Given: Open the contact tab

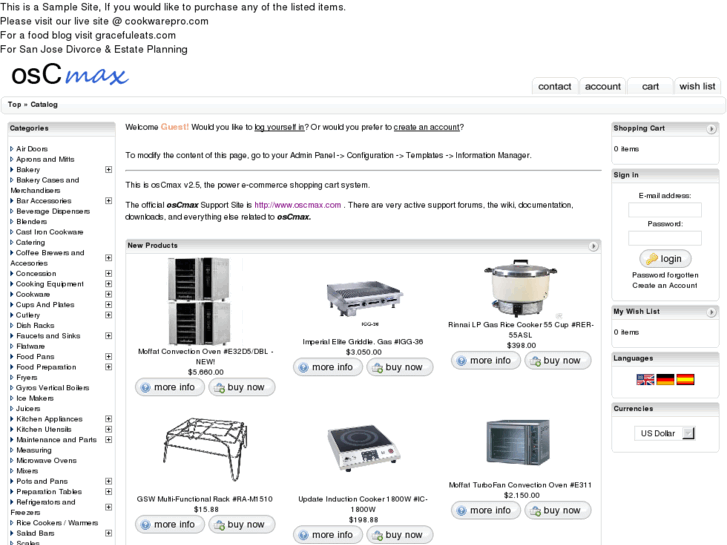Looking at the screenshot, I should coord(554,86).
